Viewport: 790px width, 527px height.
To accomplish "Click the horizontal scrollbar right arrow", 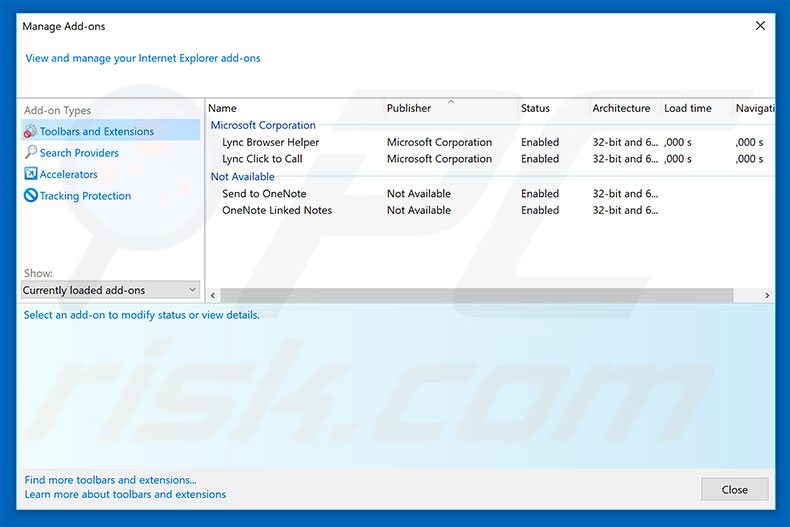I will pos(767,295).
